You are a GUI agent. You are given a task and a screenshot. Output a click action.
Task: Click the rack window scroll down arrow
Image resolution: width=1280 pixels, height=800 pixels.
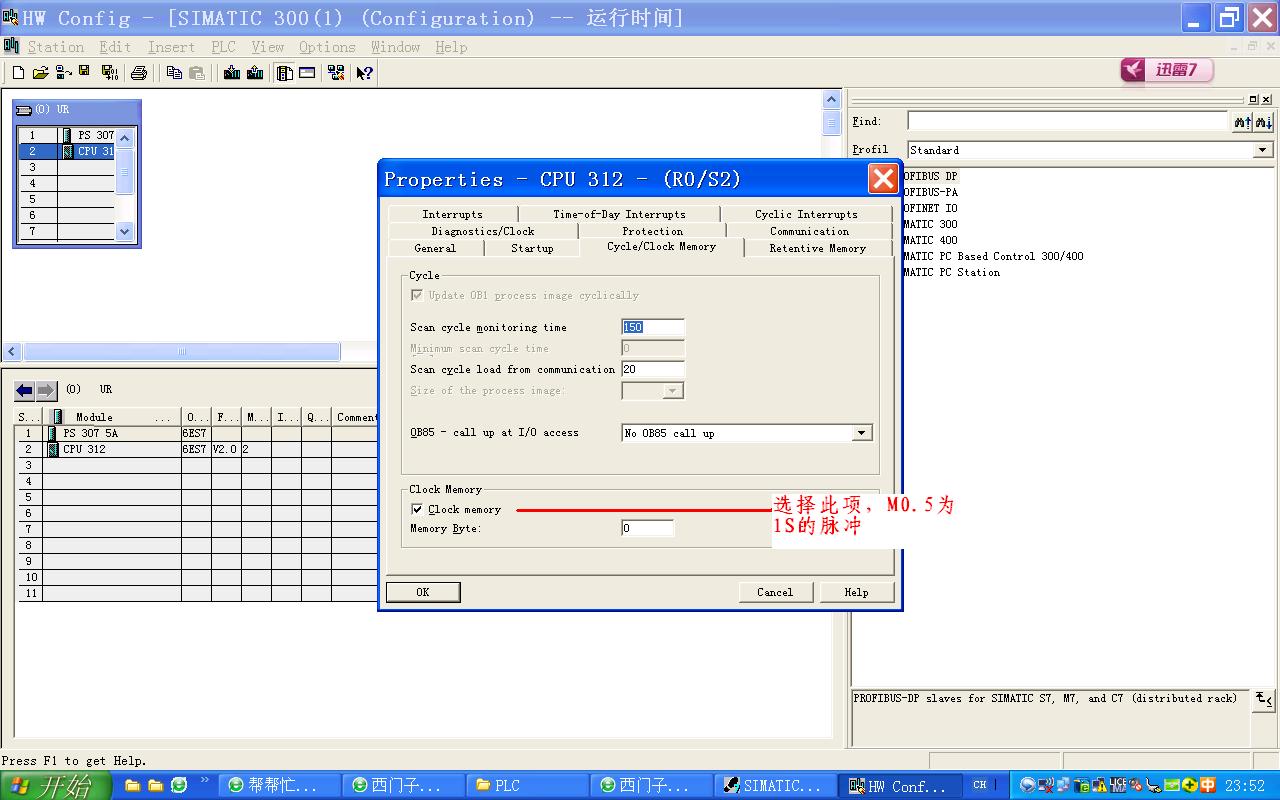[x=125, y=231]
